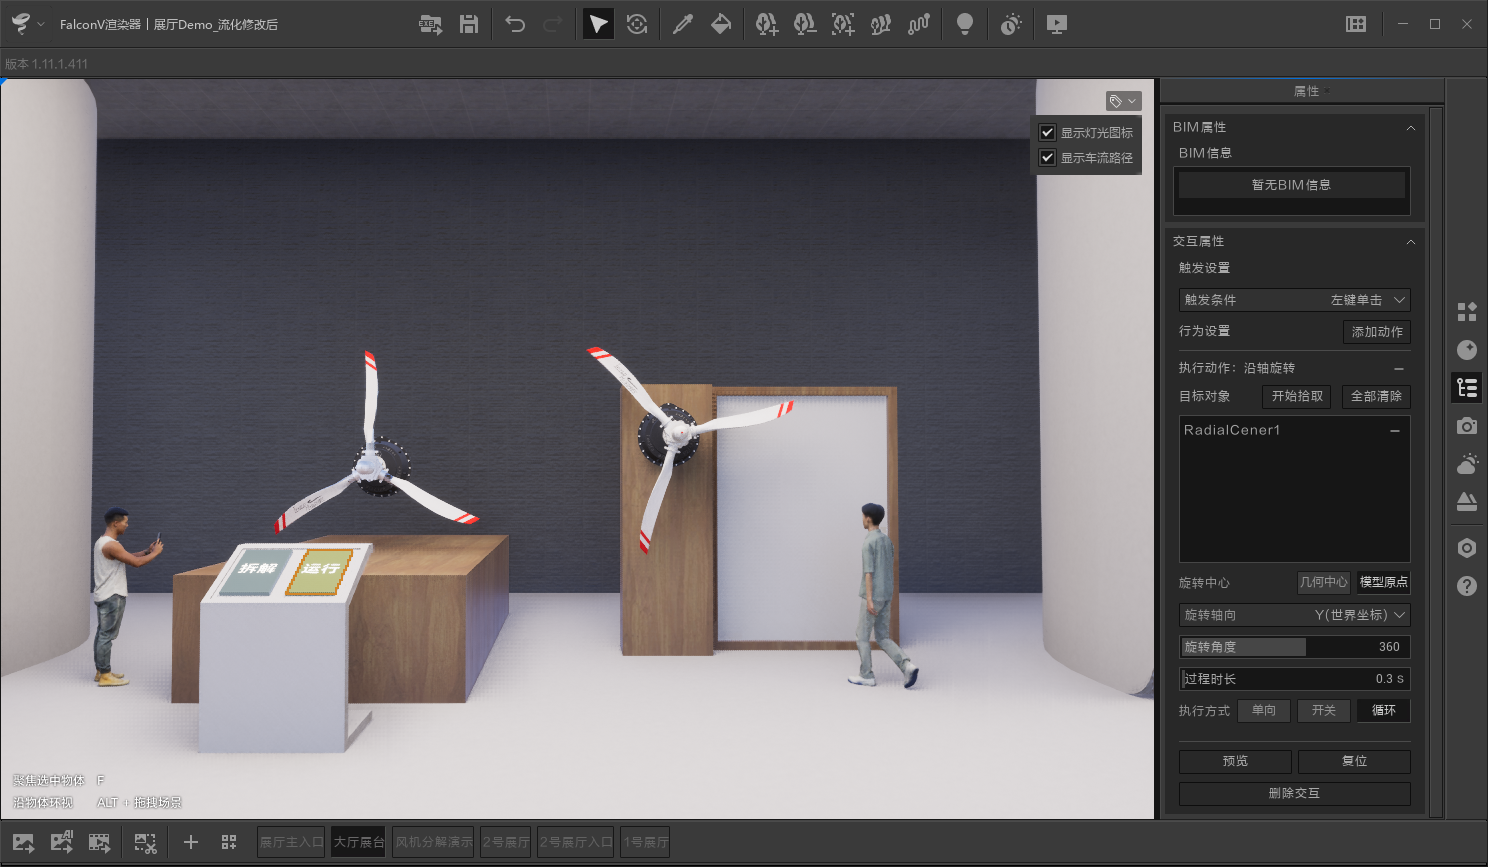Collapse the BIM属性 section
Viewport: 1488px width, 867px height.
(1410, 127)
